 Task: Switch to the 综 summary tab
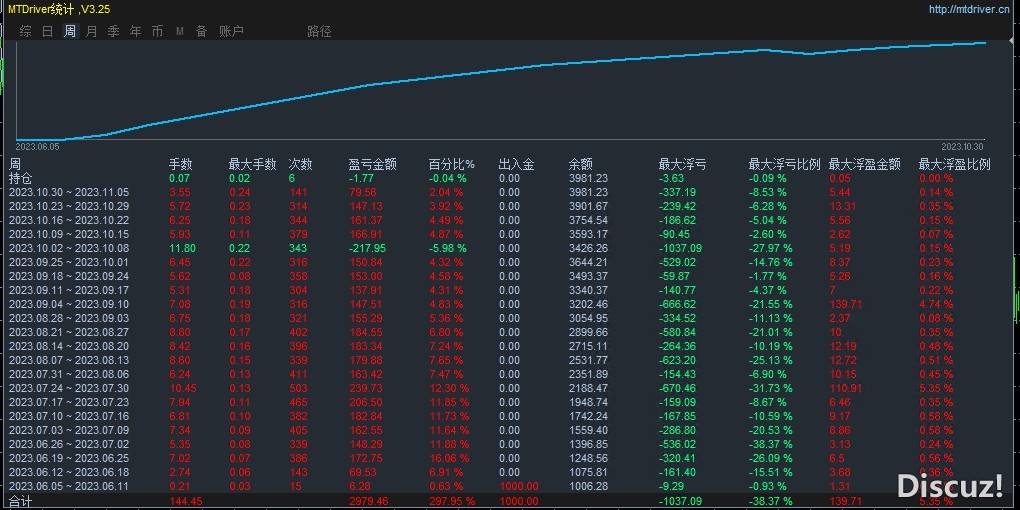click(26, 31)
